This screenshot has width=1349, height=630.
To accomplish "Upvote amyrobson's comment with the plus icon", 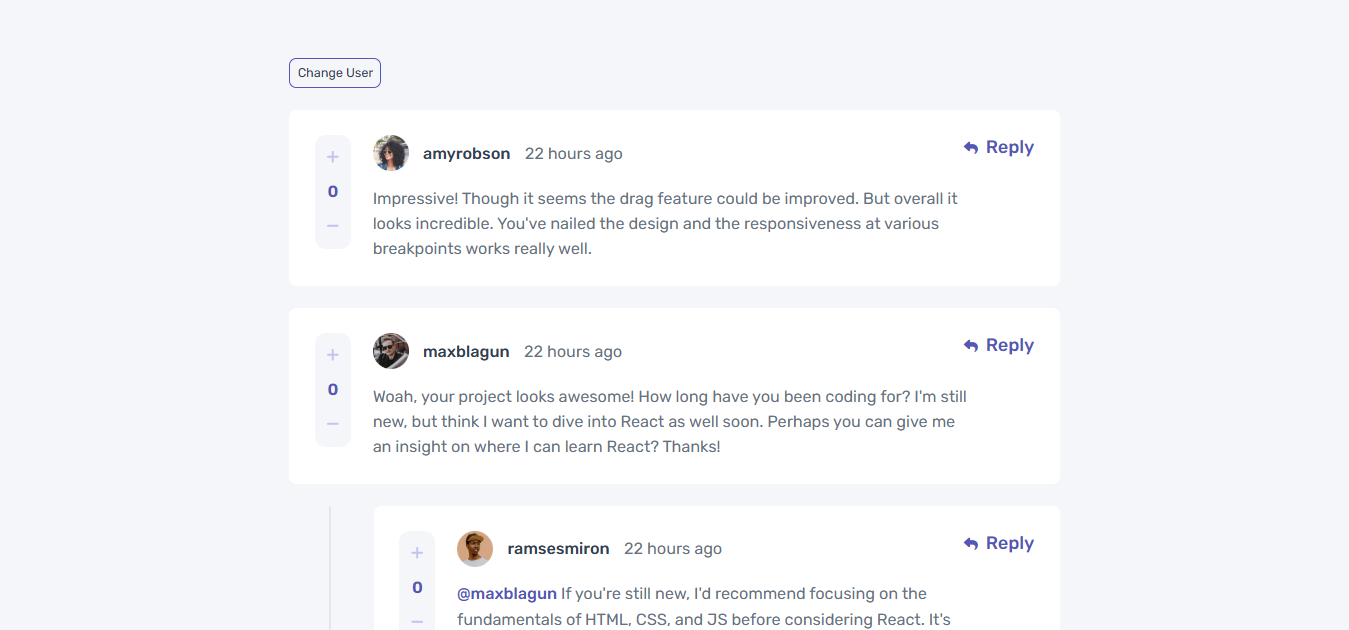I will tap(333, 157).
